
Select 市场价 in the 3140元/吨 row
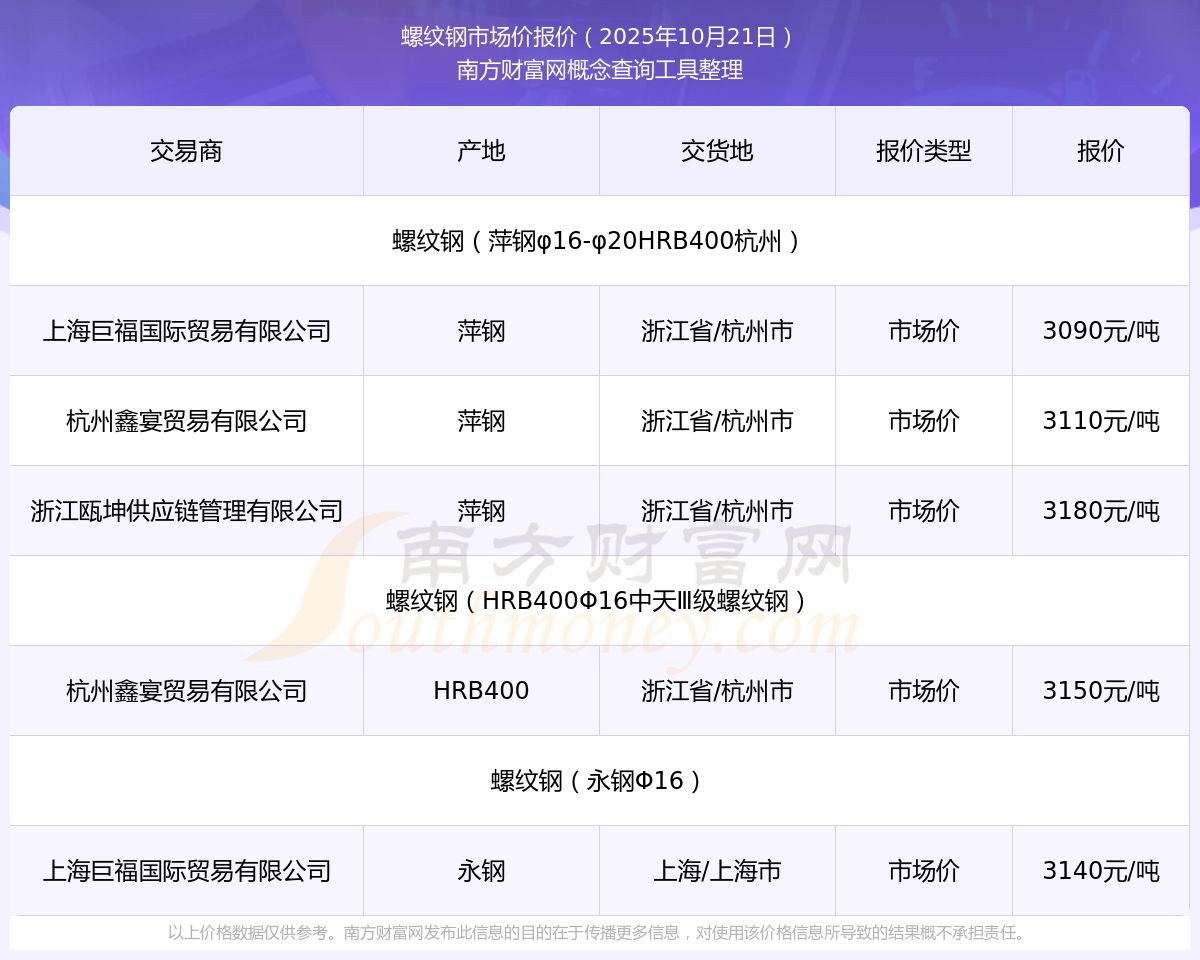click(x=924, y=871)
